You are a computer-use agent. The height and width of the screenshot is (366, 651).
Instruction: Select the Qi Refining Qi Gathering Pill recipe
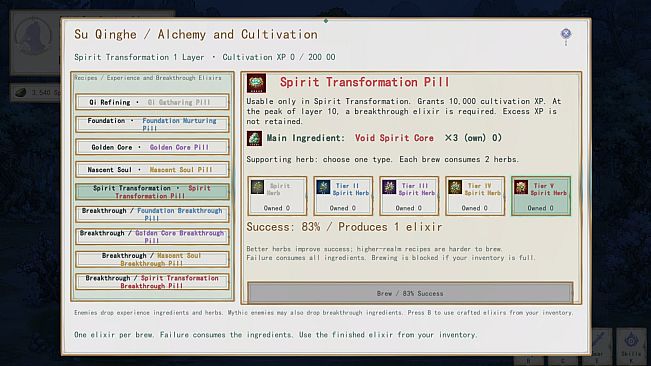point(152,102)
